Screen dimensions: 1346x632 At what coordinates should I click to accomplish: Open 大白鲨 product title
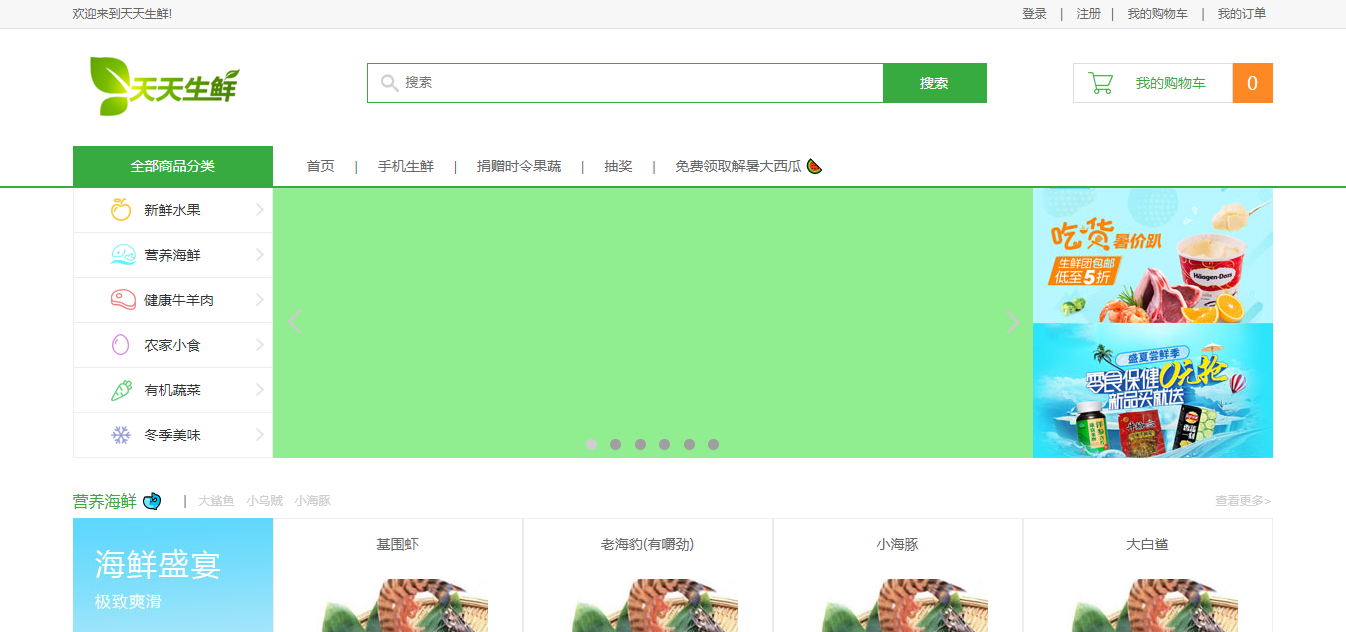pos(1148,545)
